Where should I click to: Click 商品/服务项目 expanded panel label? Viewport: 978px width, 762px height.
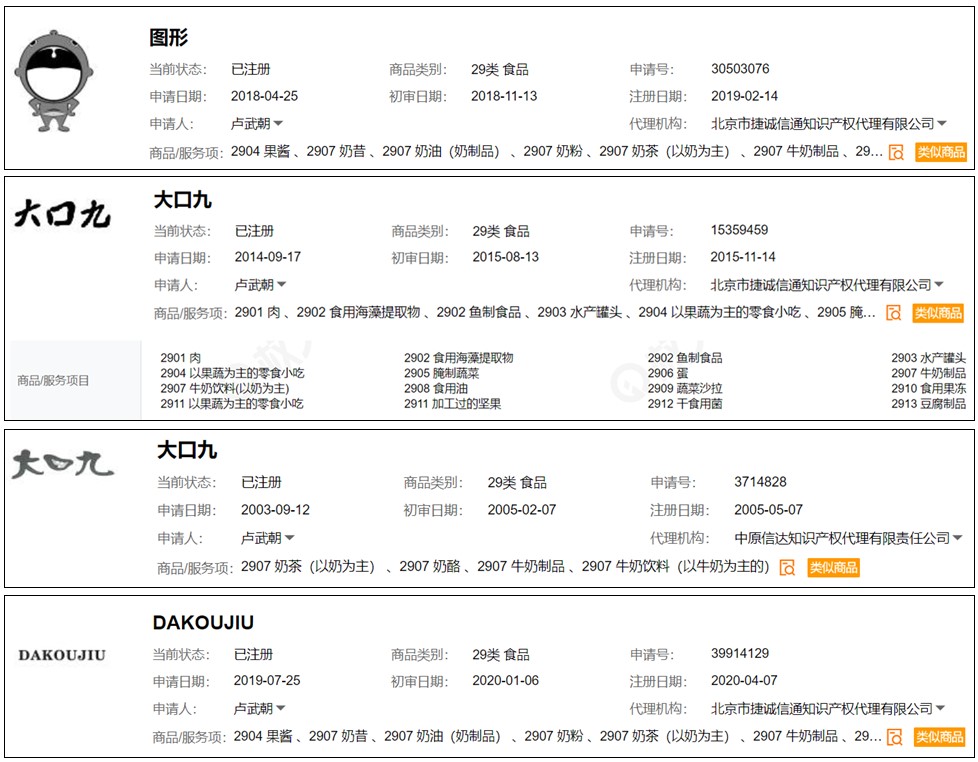click(54, 380)
